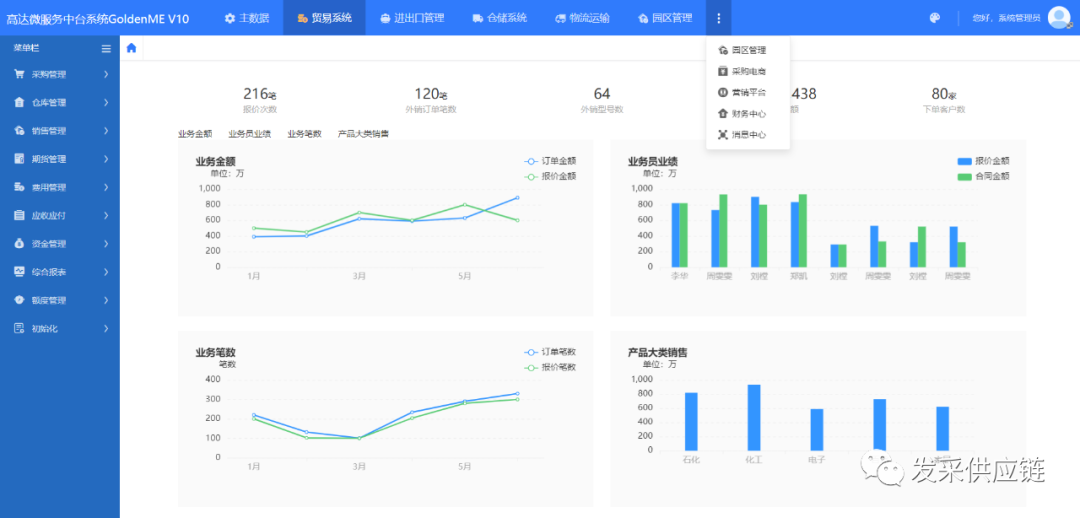The width and height of the screenshot is (1080, 518).
Task: Click the 120笔 外销订单笔数 statistic
Action: [431, 100]
